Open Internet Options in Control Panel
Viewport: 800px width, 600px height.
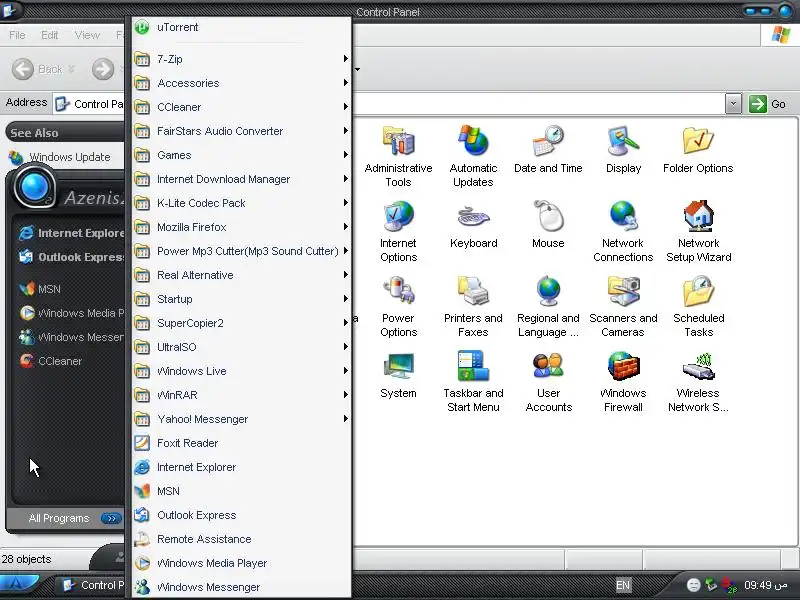pos(398,231)
